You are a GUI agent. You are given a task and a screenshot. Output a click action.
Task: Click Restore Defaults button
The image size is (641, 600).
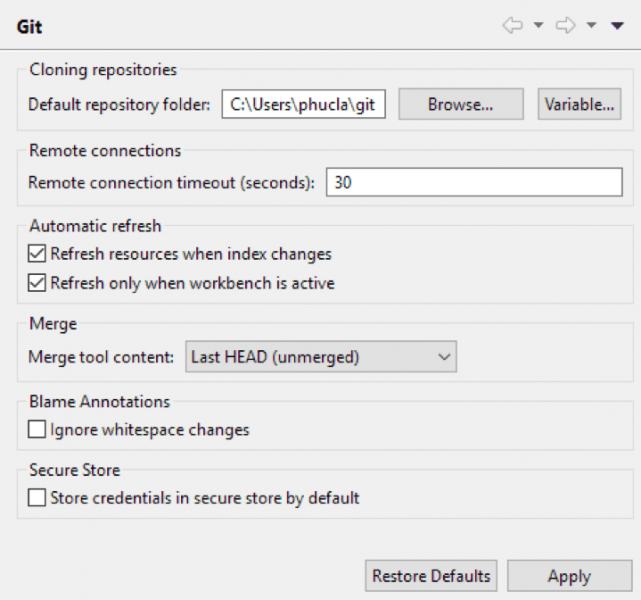tap(431, 576)
